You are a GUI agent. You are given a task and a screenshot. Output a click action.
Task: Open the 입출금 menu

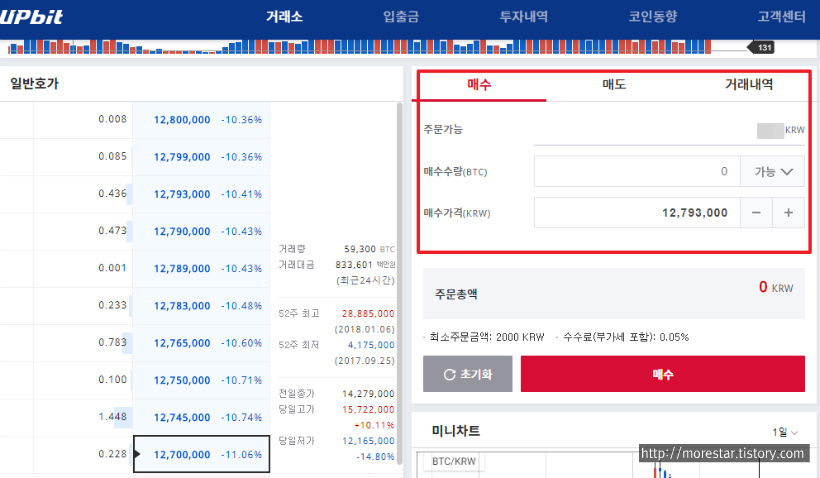pos(401,17)
